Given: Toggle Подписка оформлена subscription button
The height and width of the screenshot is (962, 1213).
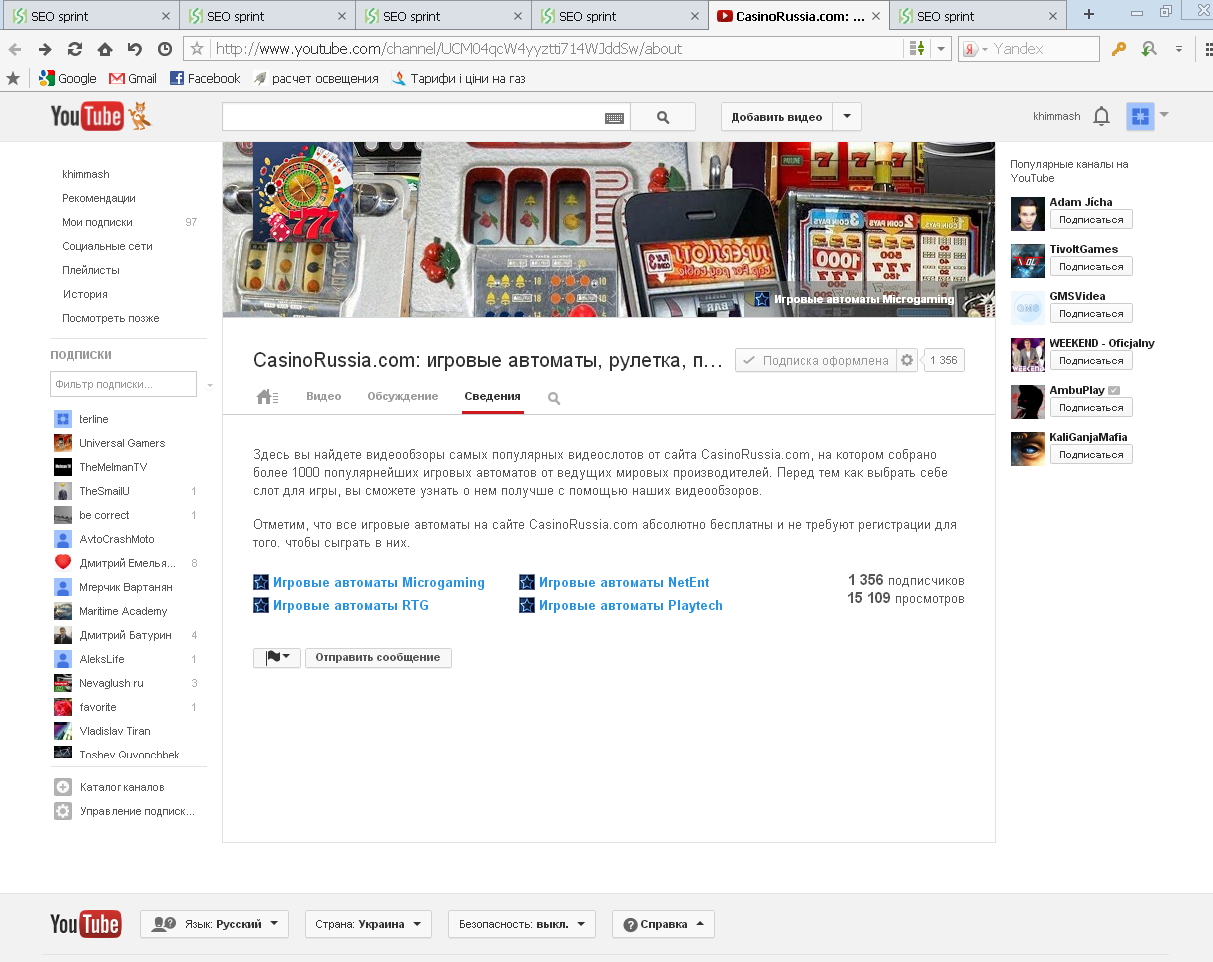Looking at the screenshot, I should tap(815, 361).
